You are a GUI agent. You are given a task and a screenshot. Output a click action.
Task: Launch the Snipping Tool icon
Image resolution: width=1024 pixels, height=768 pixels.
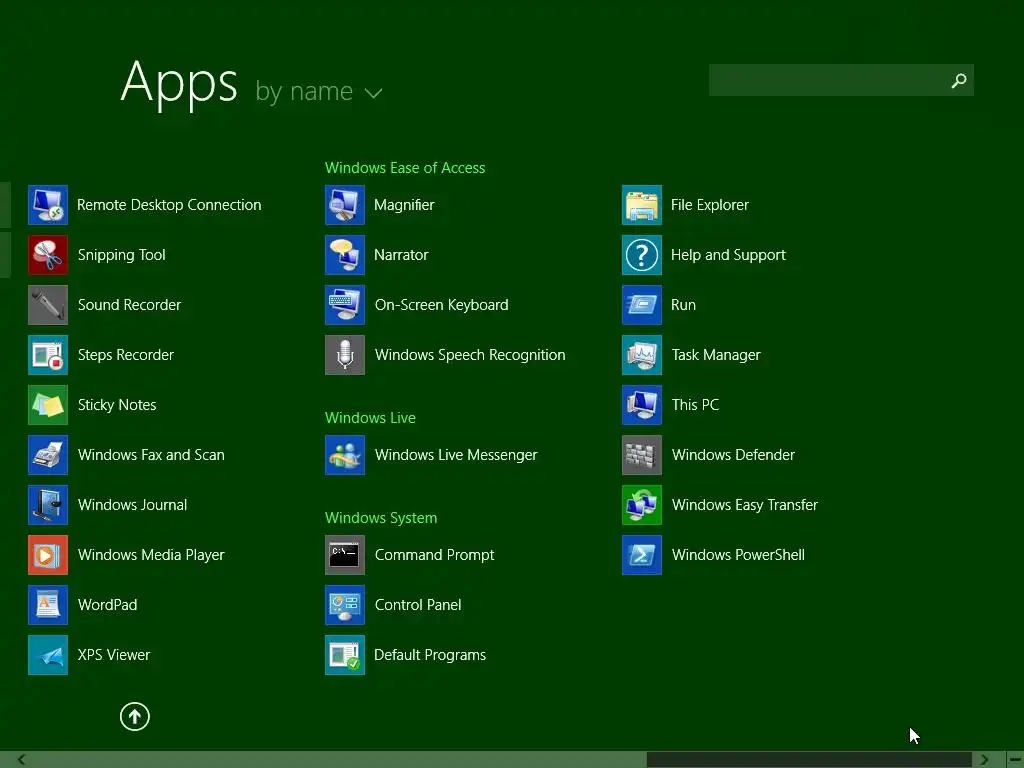(x=48, y=255)
